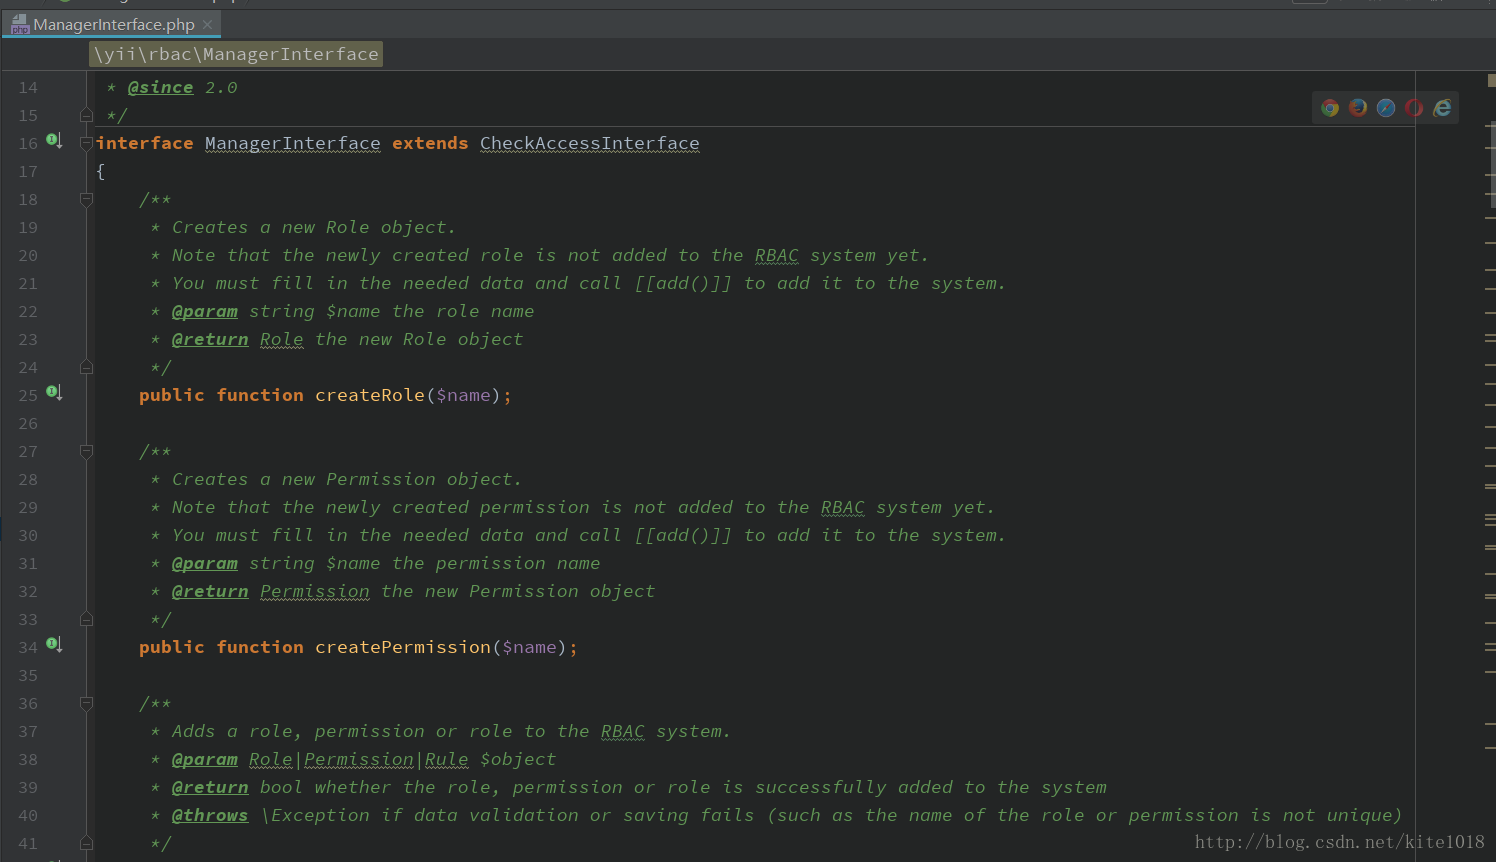Click RBAC word on line 37
The height and width of the screenshot is (862, 1496).
click(623, 732)
